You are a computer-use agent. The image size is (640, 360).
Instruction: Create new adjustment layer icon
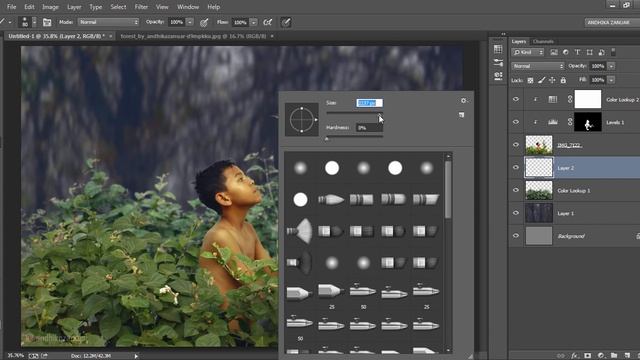point(601,356)
